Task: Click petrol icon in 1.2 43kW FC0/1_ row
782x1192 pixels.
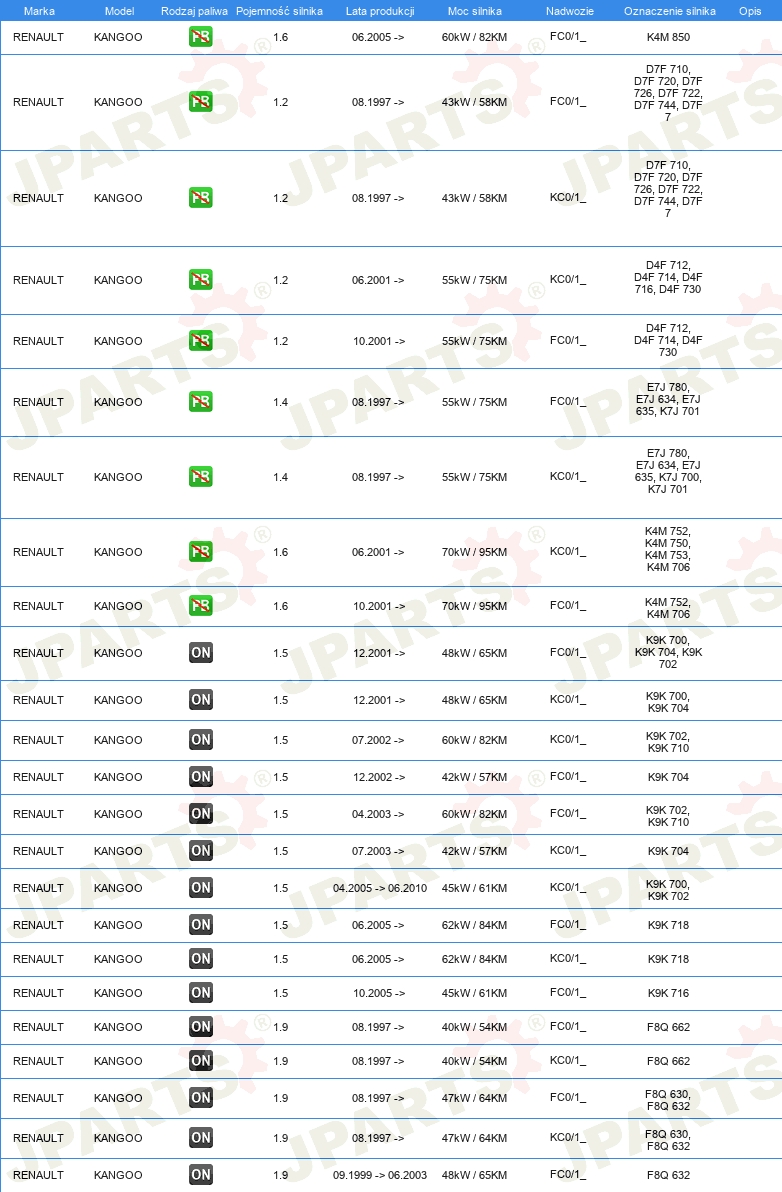Action: click(201, 102)
